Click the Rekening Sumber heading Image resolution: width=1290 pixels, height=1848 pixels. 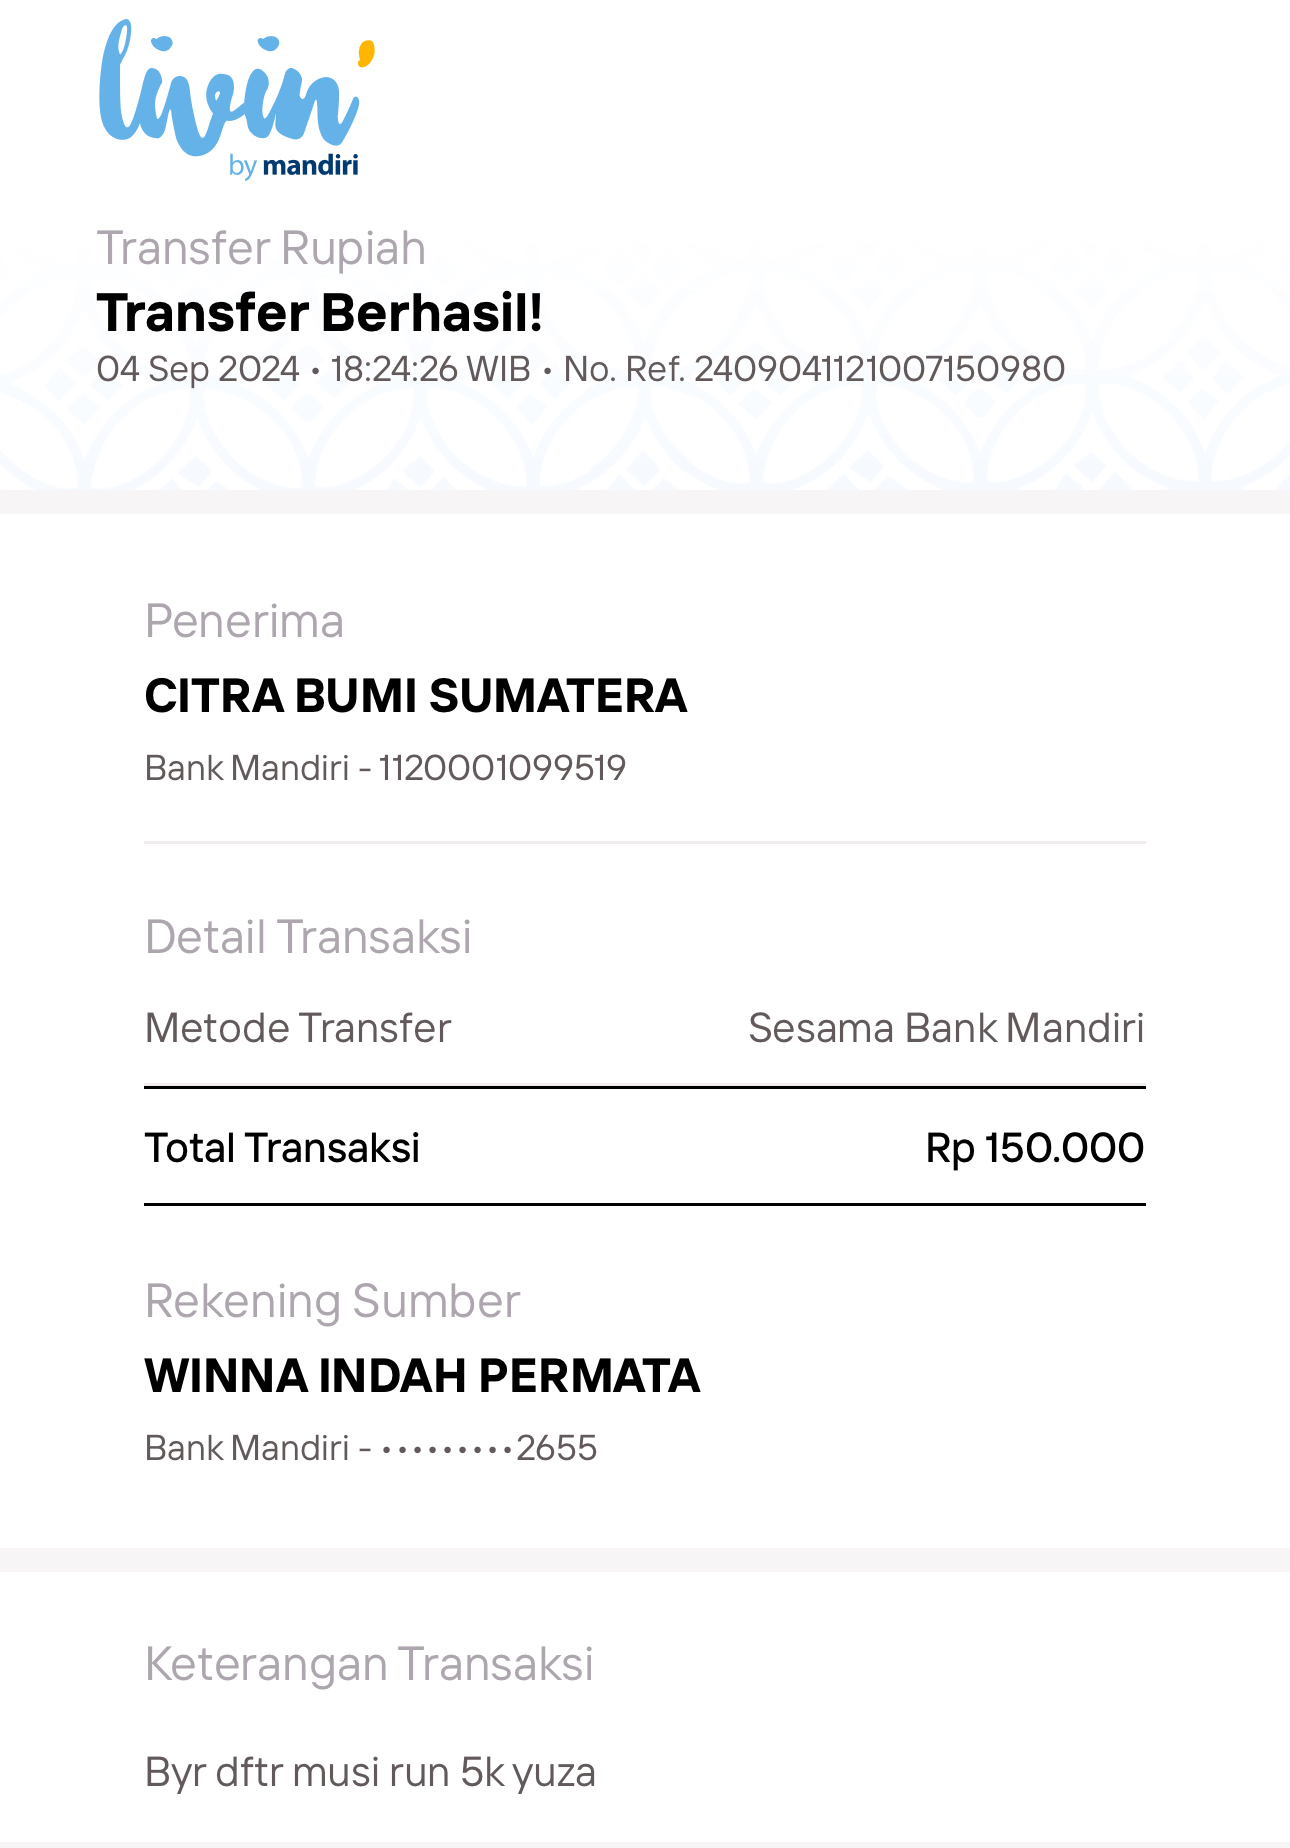click(x=333, y=1301)
